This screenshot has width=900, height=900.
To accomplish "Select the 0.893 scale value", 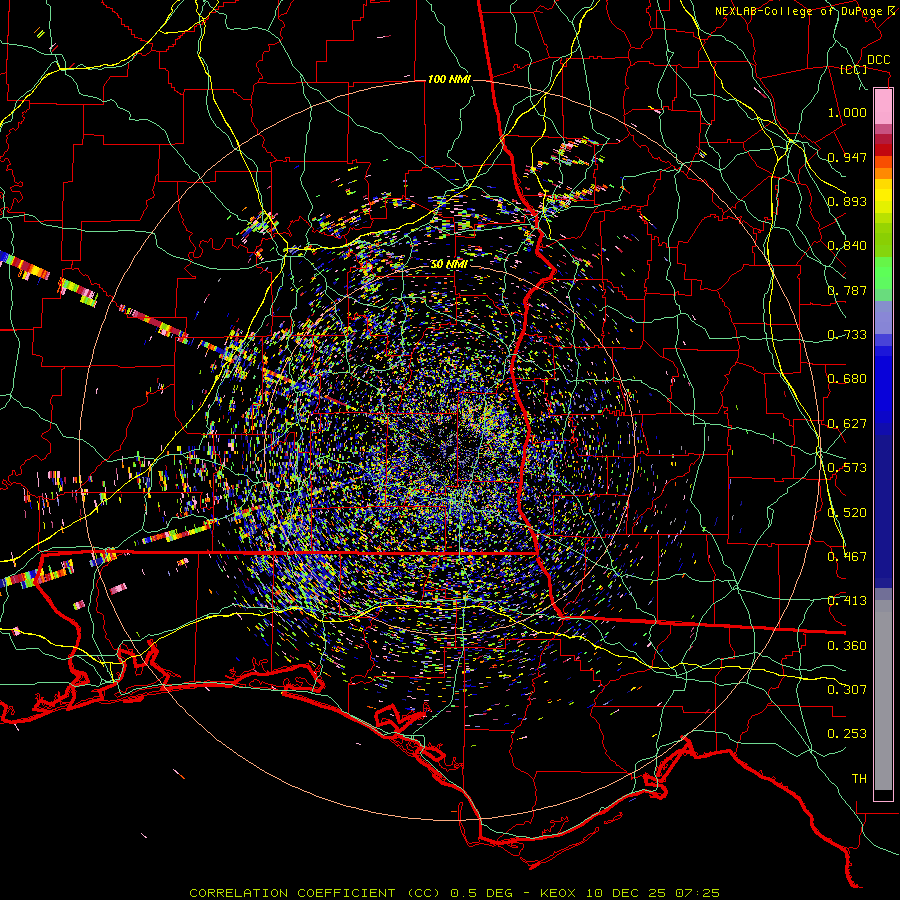I will pyautogui.click(x=847, y=201).
